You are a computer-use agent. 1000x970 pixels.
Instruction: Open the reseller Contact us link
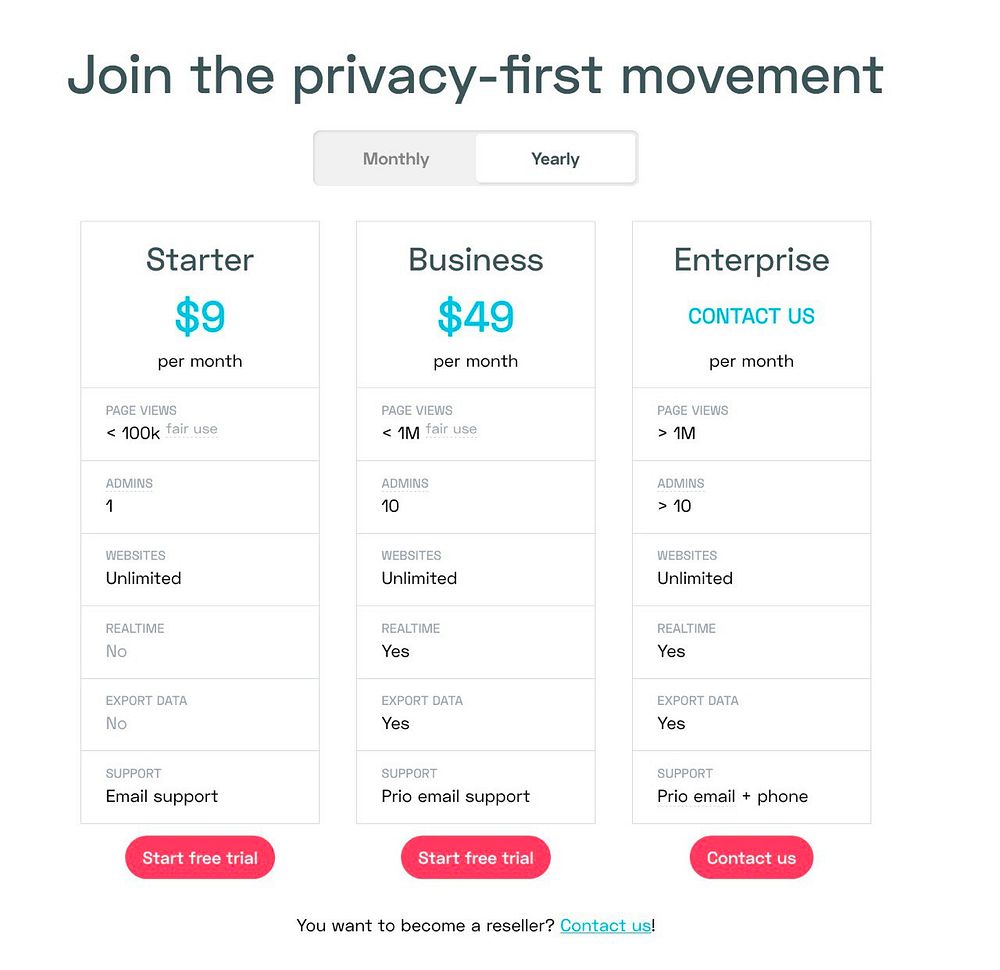pyautogui.click(x=605, y=925)
